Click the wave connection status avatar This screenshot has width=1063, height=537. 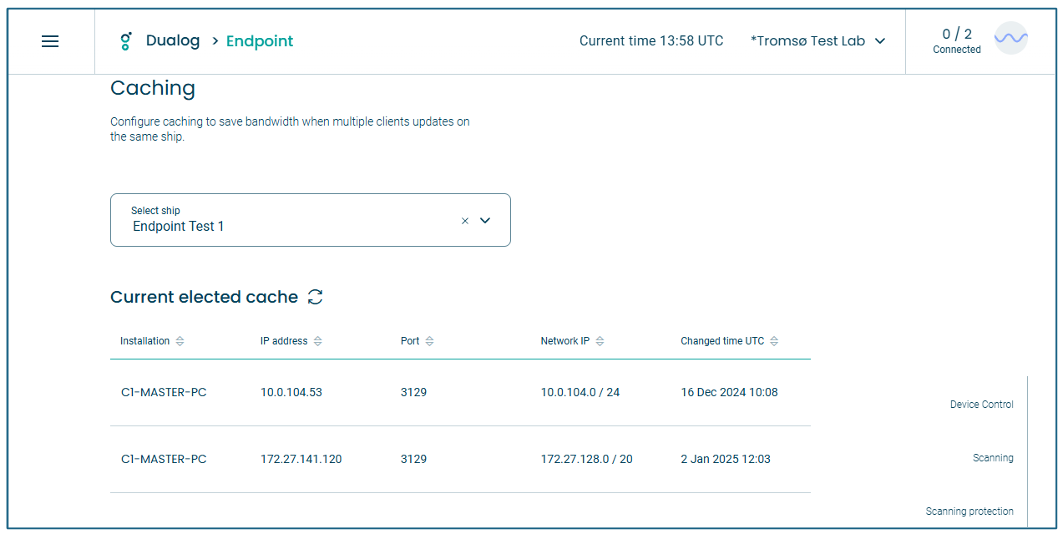coord(1011,39)
